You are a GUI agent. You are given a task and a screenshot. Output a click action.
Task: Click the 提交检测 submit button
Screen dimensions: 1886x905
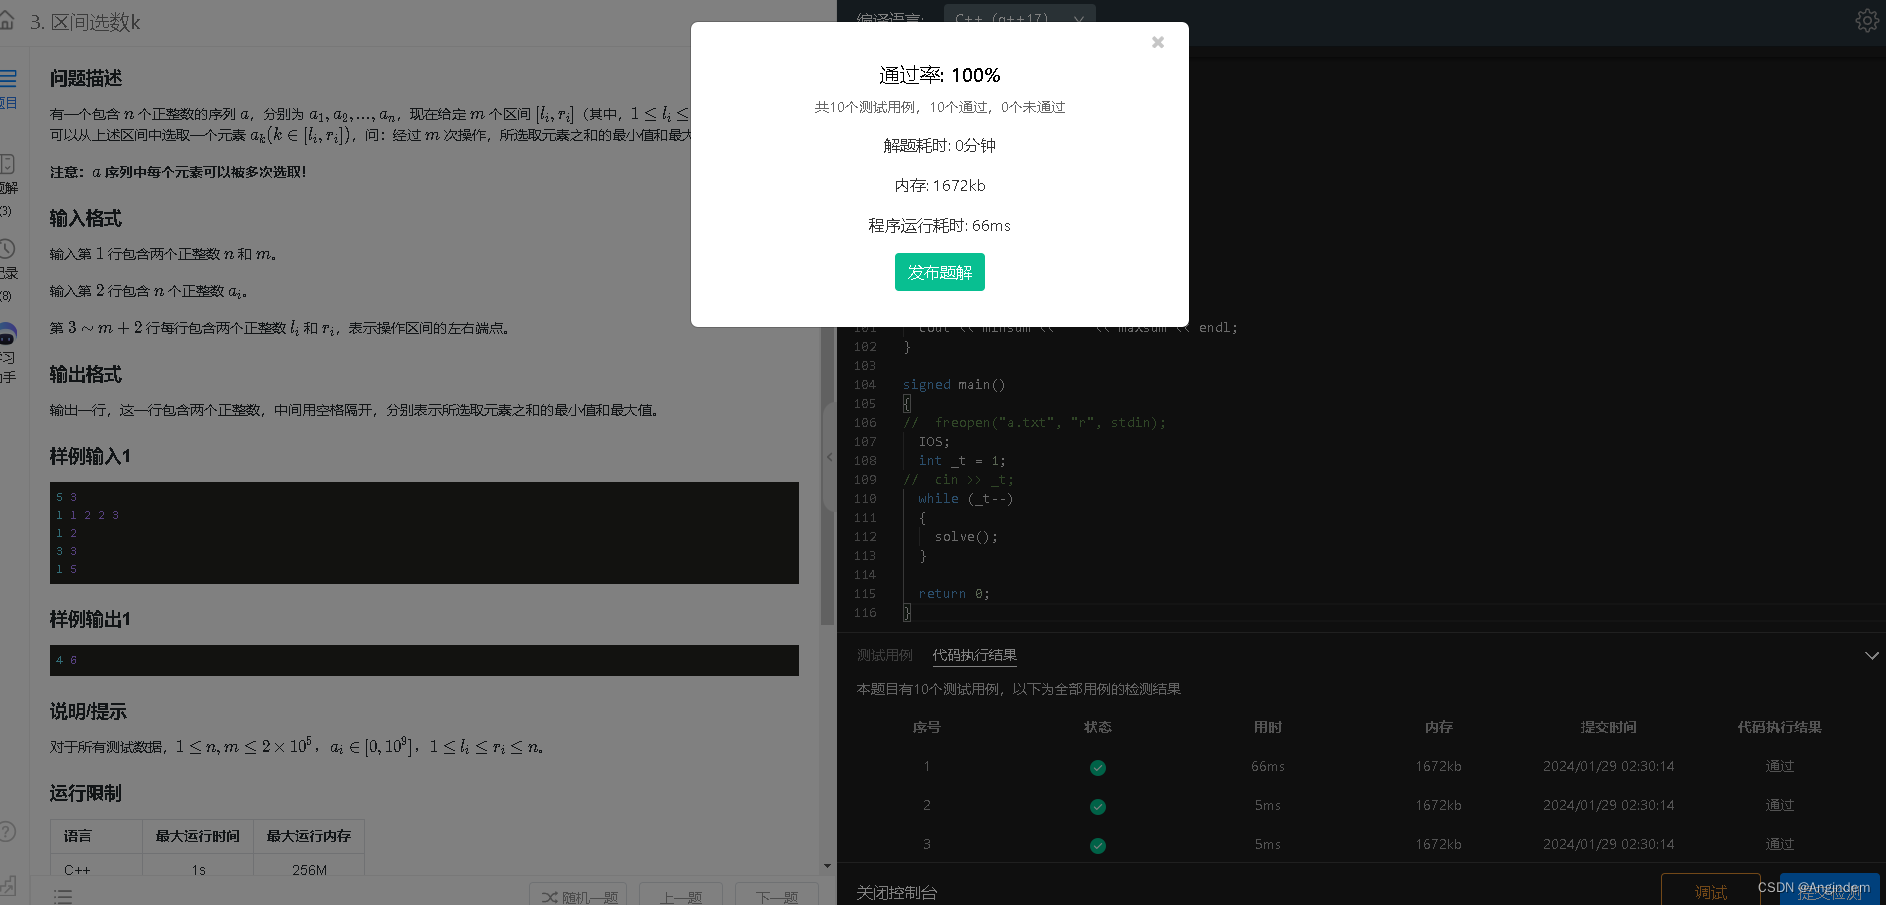pos(1829,890)
